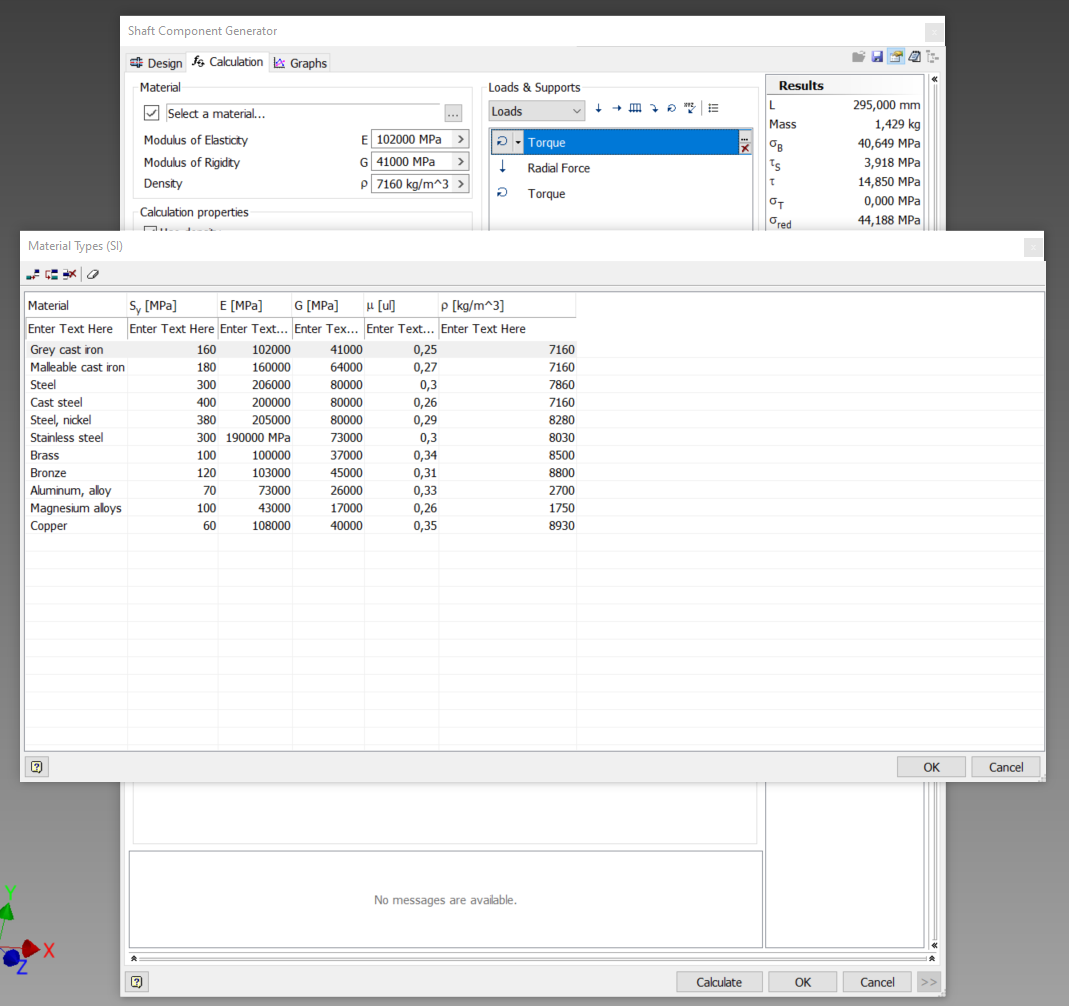Click the bottom-right double up-arrow collapse icon

(x=931, y=958)
